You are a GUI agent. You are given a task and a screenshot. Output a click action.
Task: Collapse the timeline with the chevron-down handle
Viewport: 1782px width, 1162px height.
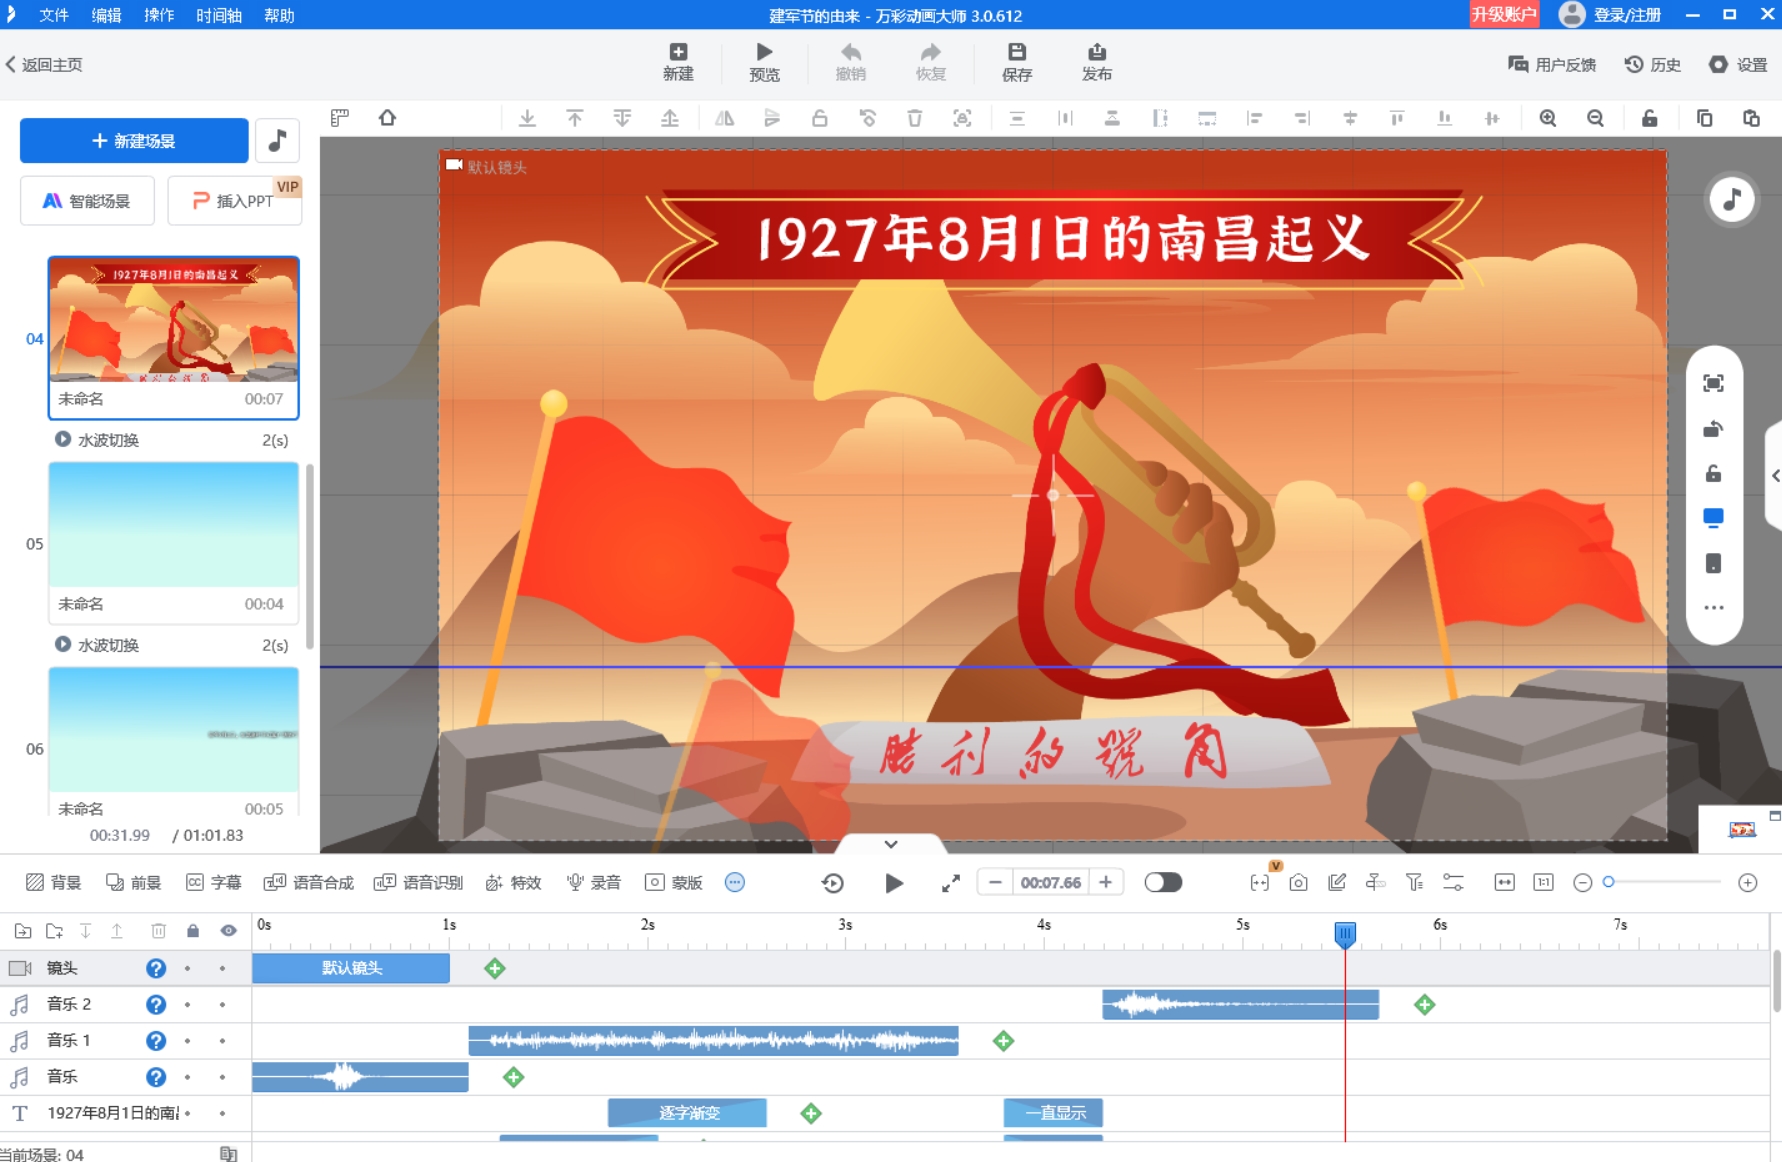pyautogui.click(x=890, y=844)
